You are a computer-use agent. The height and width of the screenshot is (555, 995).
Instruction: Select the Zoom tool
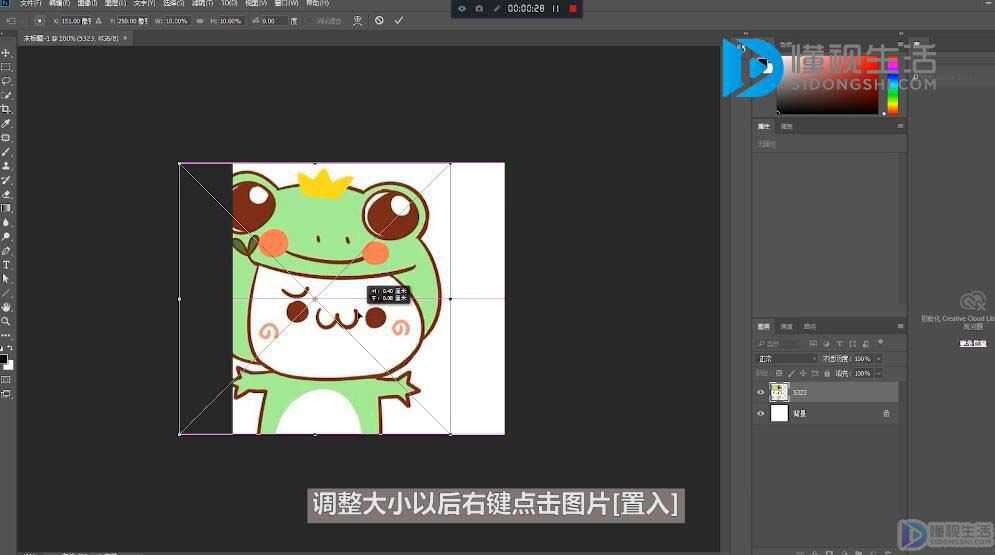pos(6,321)
